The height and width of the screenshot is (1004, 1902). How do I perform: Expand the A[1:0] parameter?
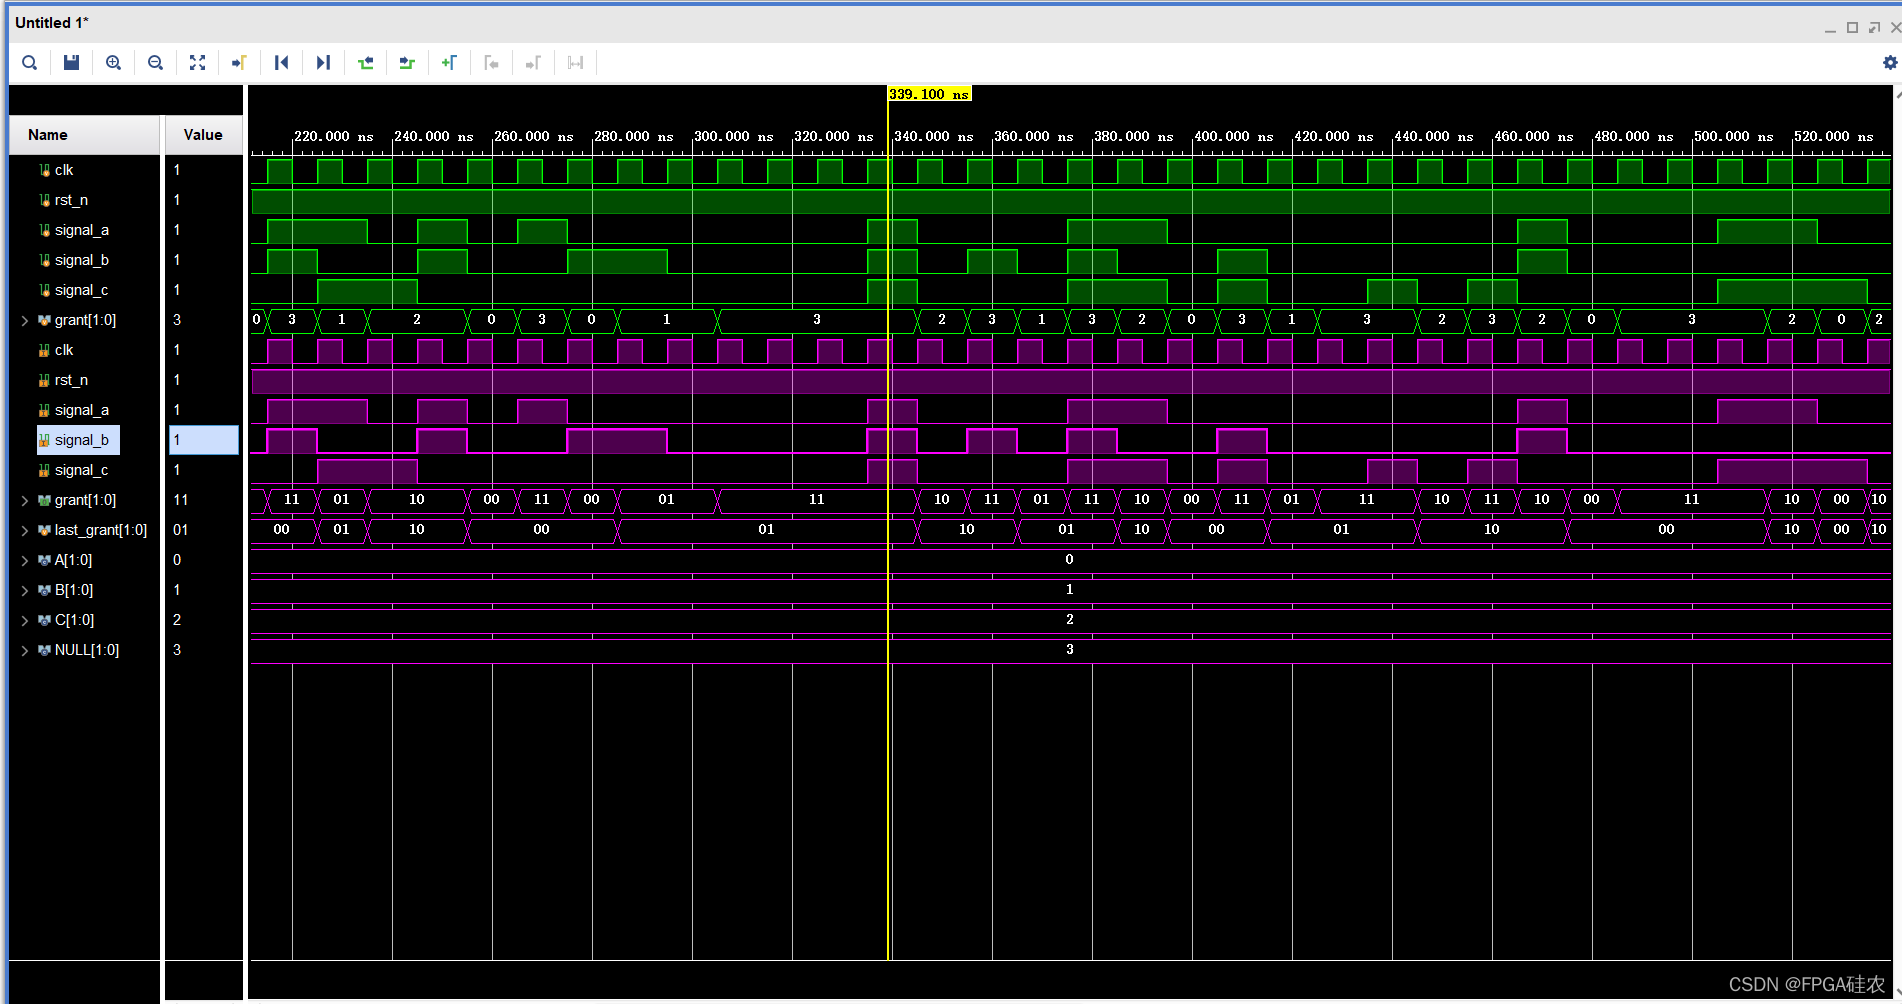pos(25,560)
